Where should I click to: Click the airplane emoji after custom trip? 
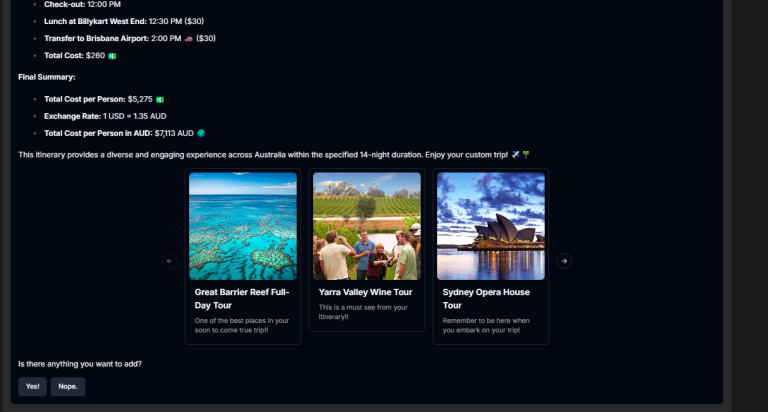click(x=515, y=155)
